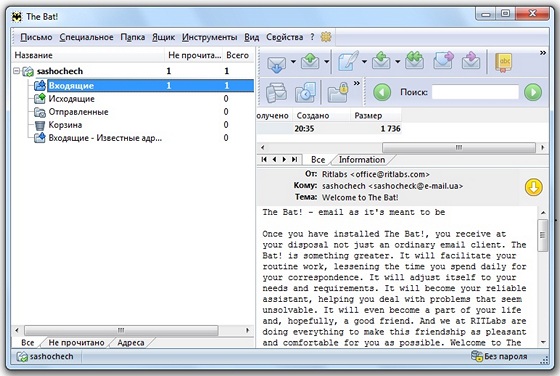Screen dimensions: 560x376
Task: Click the Не прочита... column header
Action: 194,55
